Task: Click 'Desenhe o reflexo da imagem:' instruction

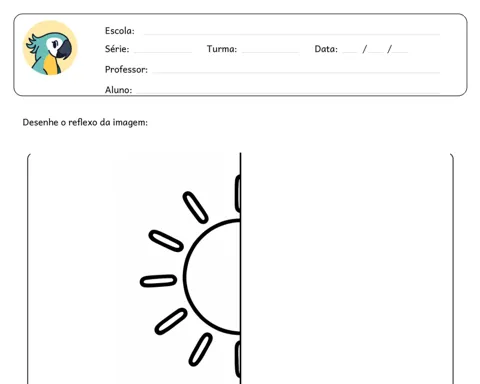Action: click(x=85, y=122)
